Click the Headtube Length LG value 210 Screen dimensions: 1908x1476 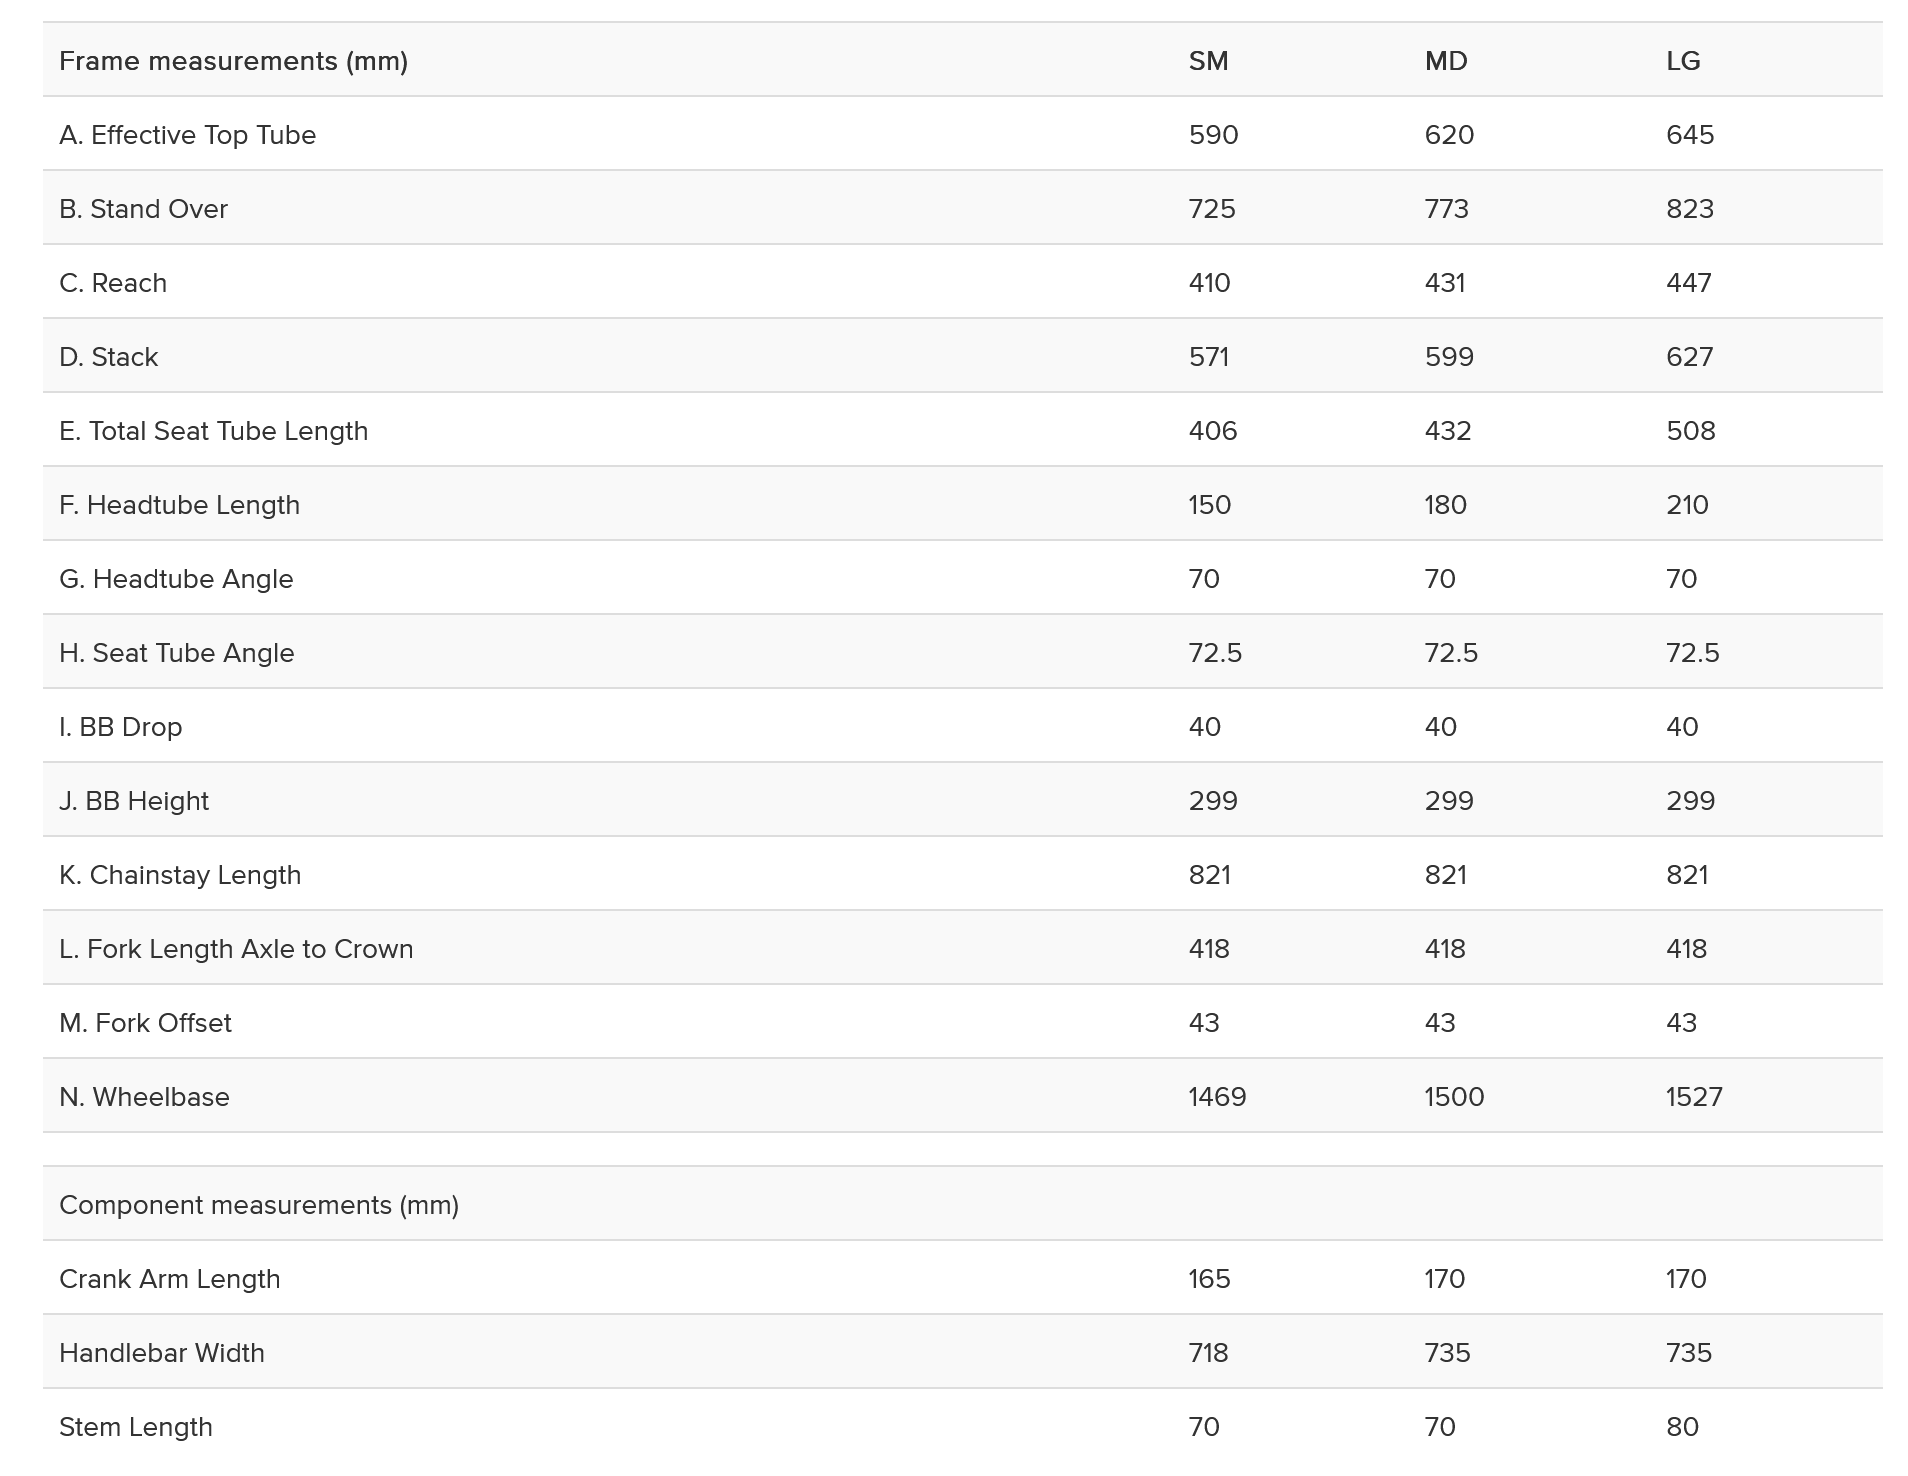[1687, 505]
